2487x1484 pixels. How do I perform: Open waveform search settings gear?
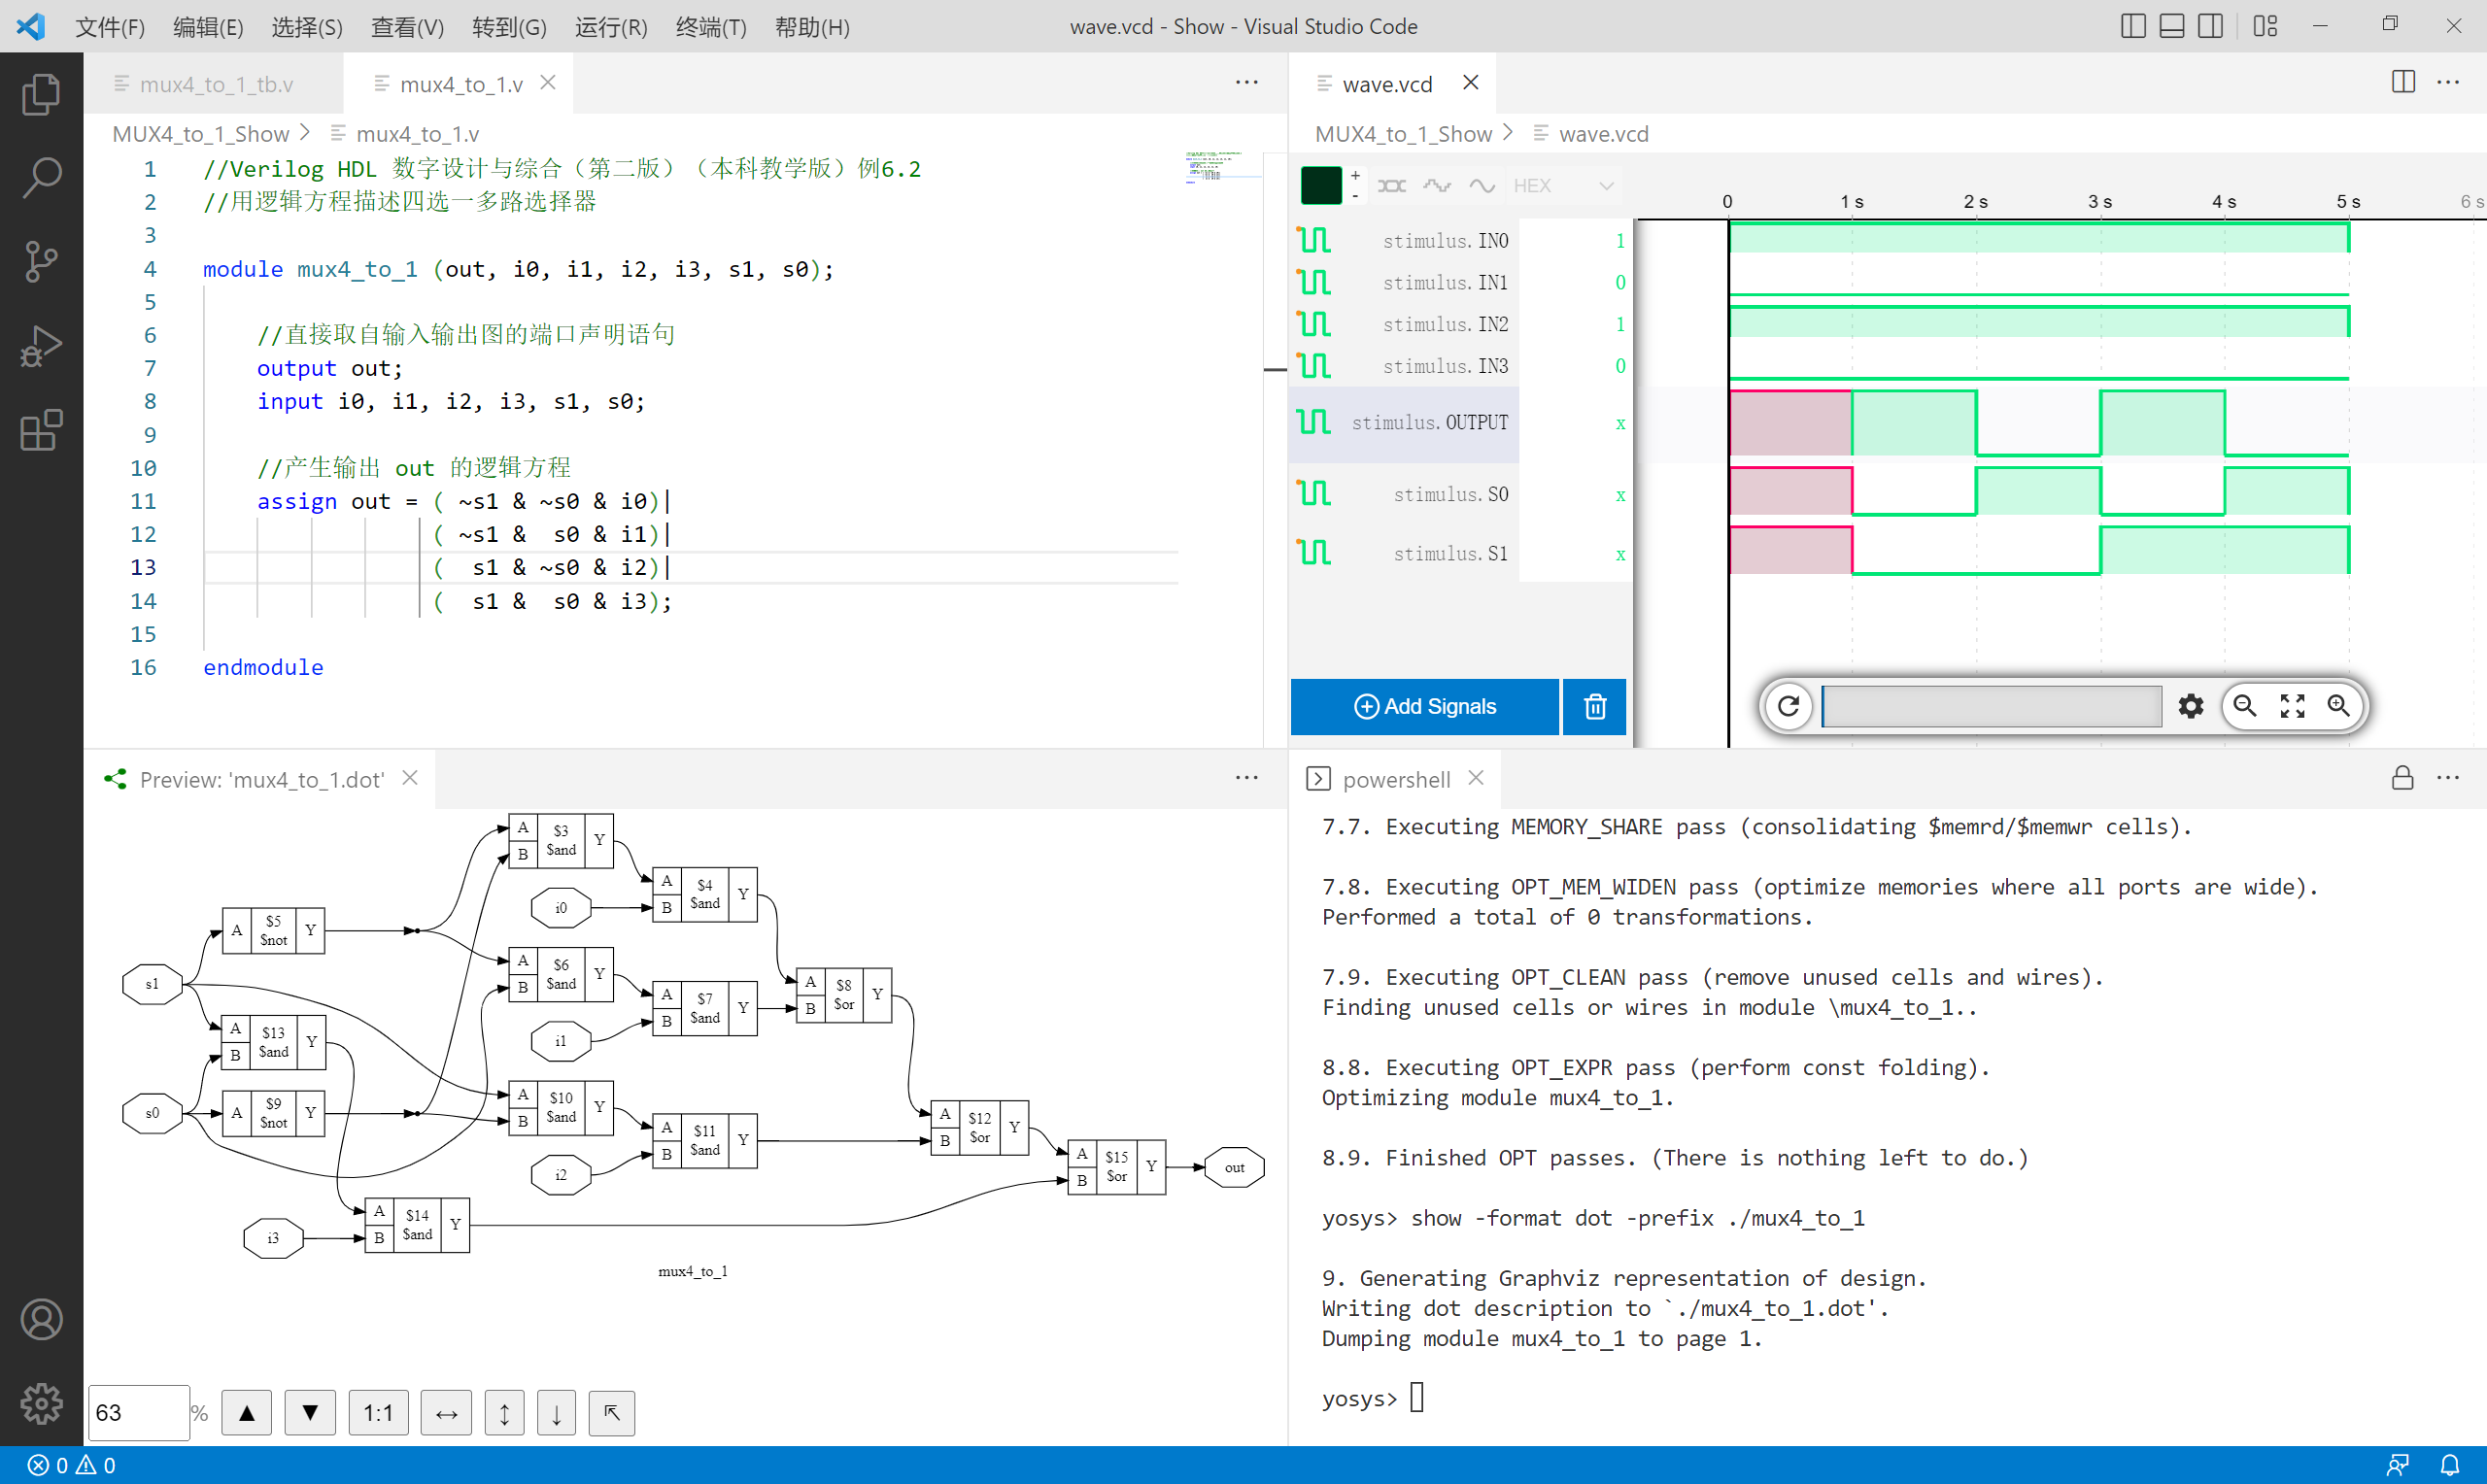pos(2191,706)
